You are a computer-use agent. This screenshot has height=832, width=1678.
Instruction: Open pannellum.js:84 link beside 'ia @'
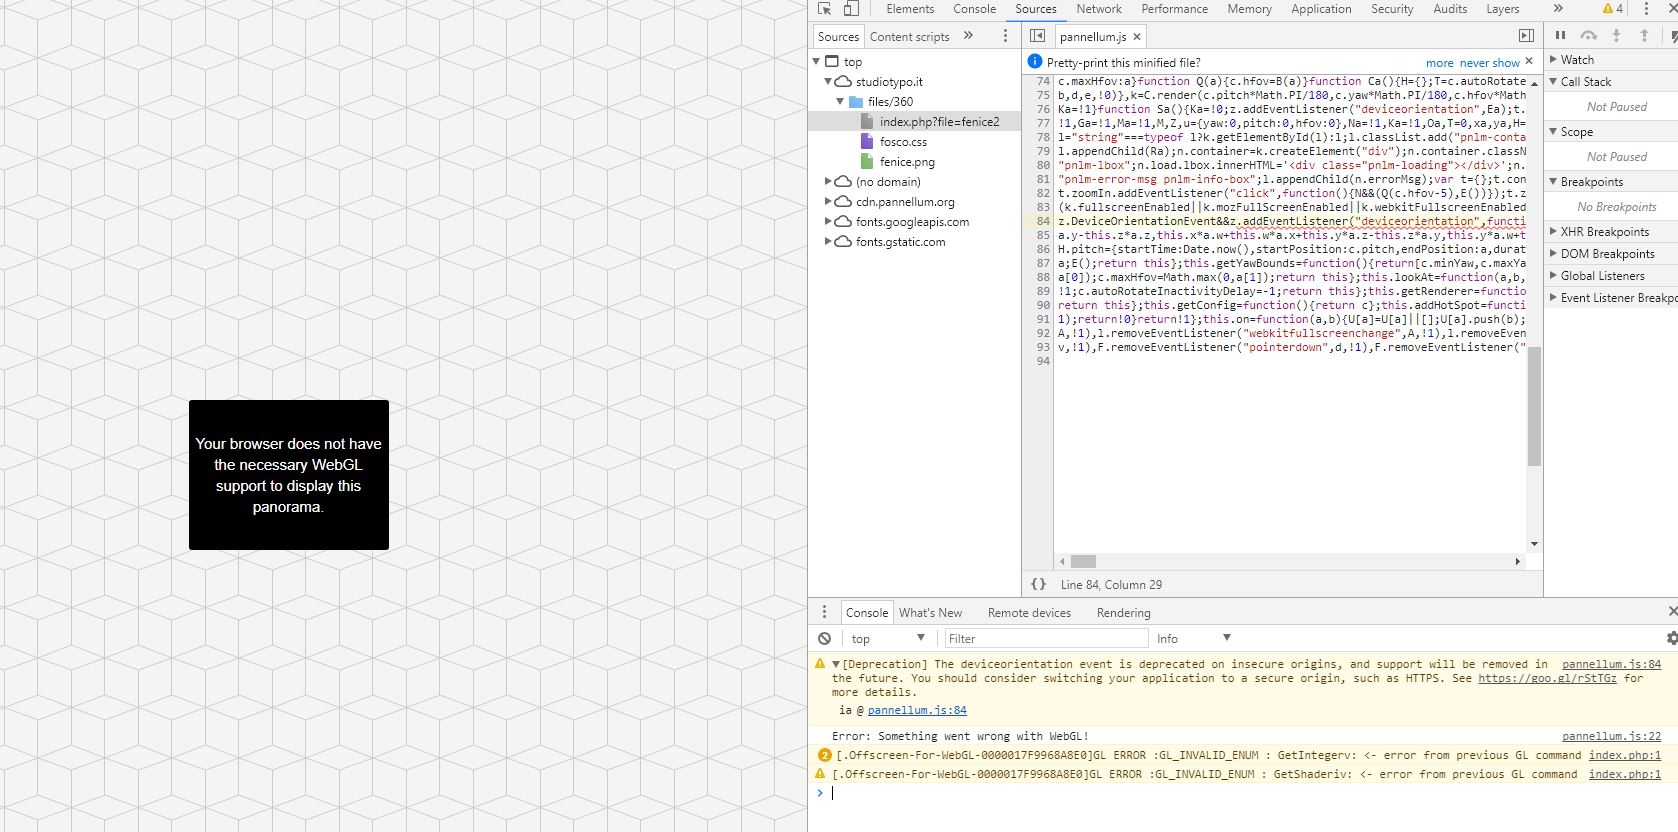(917, 710)
